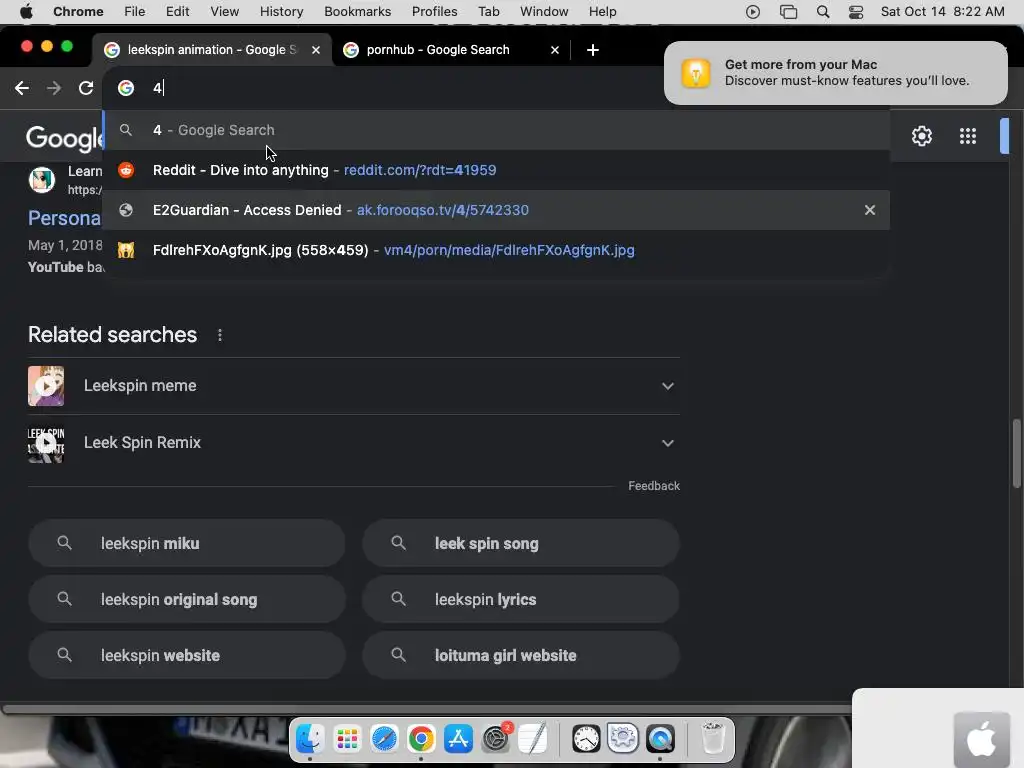1024x768 pixels.
Task: Open Control Center in menu bar
Action: pyautogui.click(x=856, y=12)
